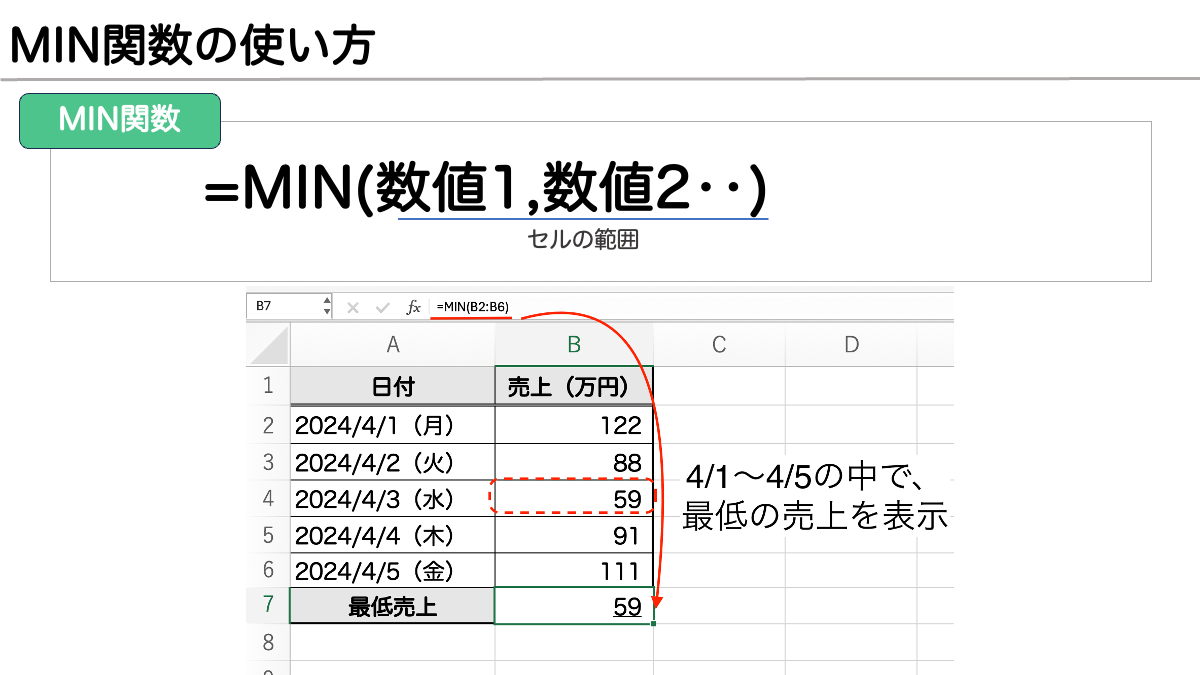Select cell A3 with date 2024/4/2
Screen dimensions: 1200x675
(391, 461)
